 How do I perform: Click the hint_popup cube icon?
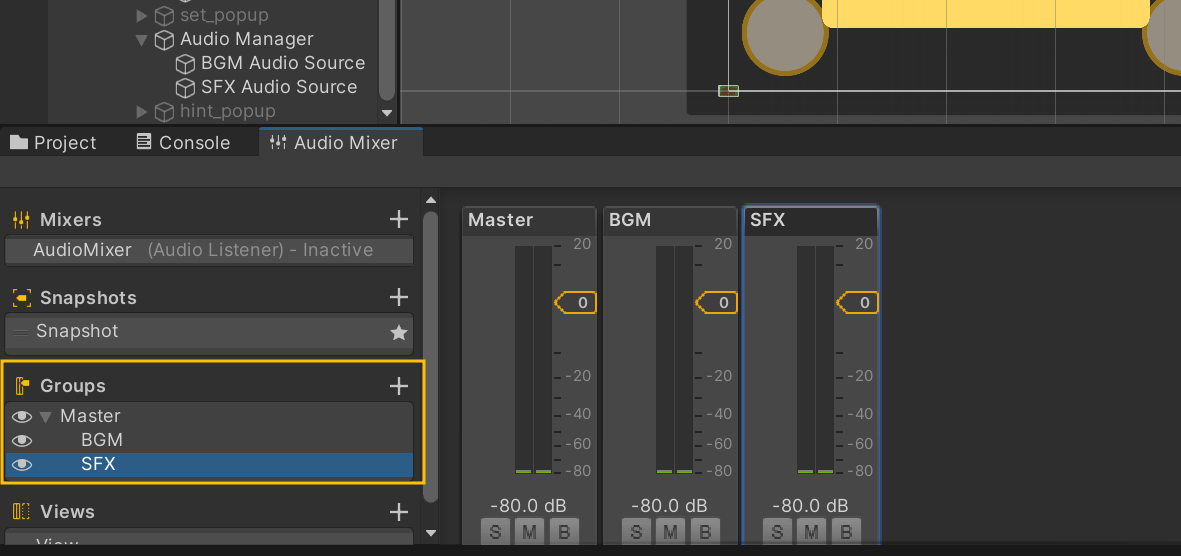164,112
